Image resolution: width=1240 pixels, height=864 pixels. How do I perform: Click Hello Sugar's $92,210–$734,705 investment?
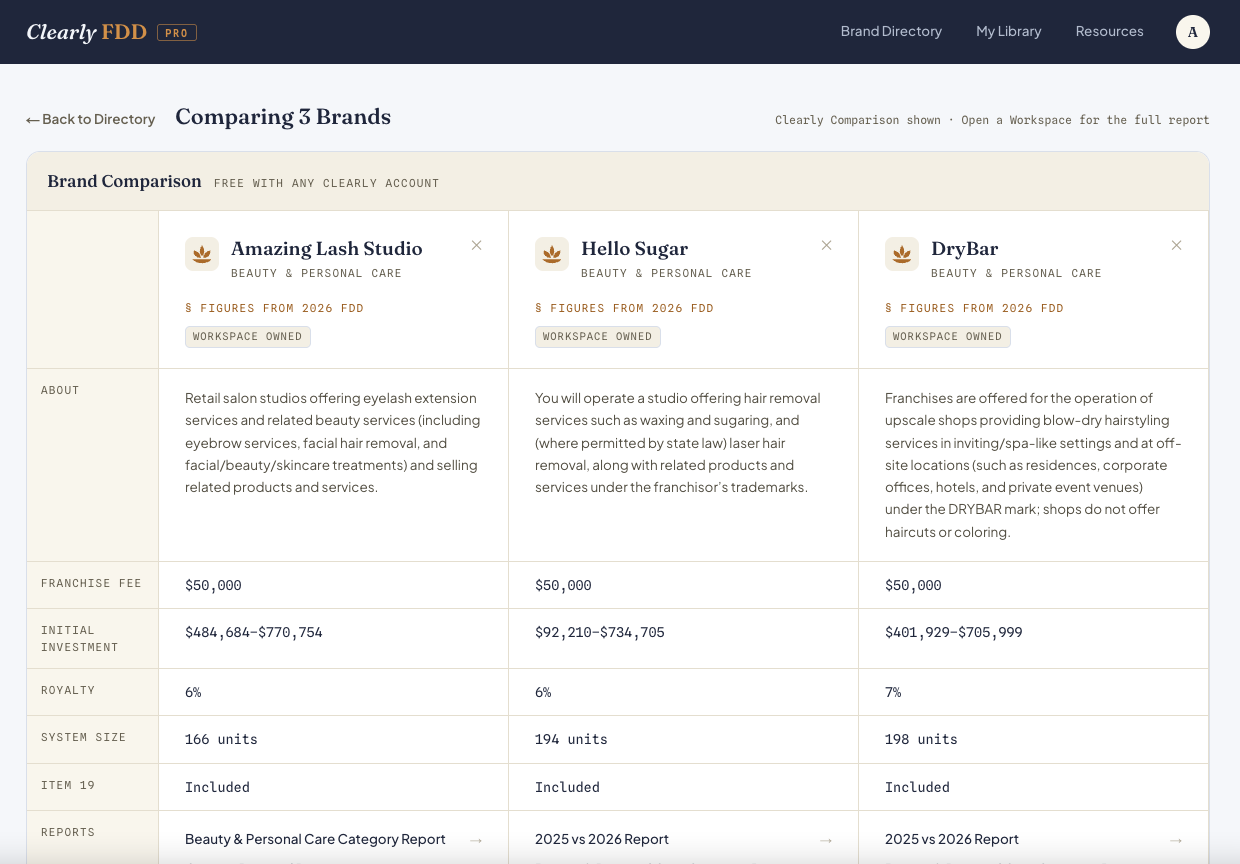[600, 632]
